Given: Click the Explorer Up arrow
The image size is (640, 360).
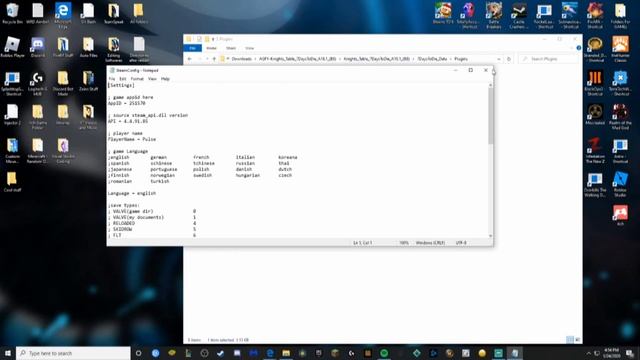Looking at the screenshot, I should pos(214,59).
